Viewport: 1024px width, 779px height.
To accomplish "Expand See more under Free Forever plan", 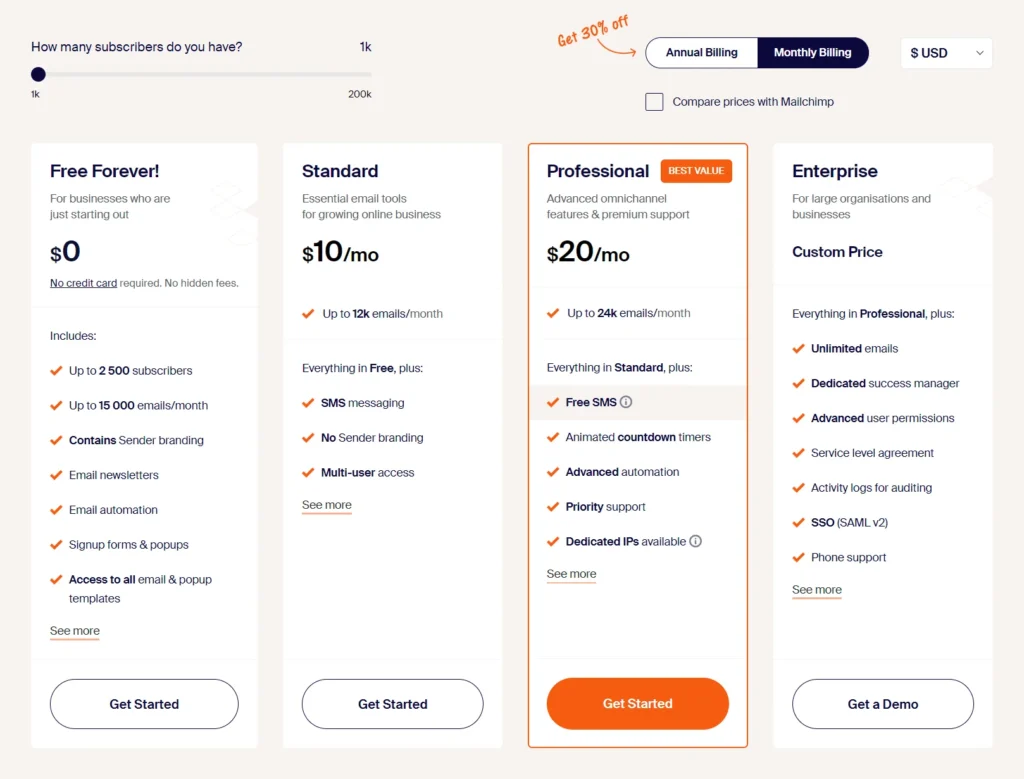I will (74, 631).
